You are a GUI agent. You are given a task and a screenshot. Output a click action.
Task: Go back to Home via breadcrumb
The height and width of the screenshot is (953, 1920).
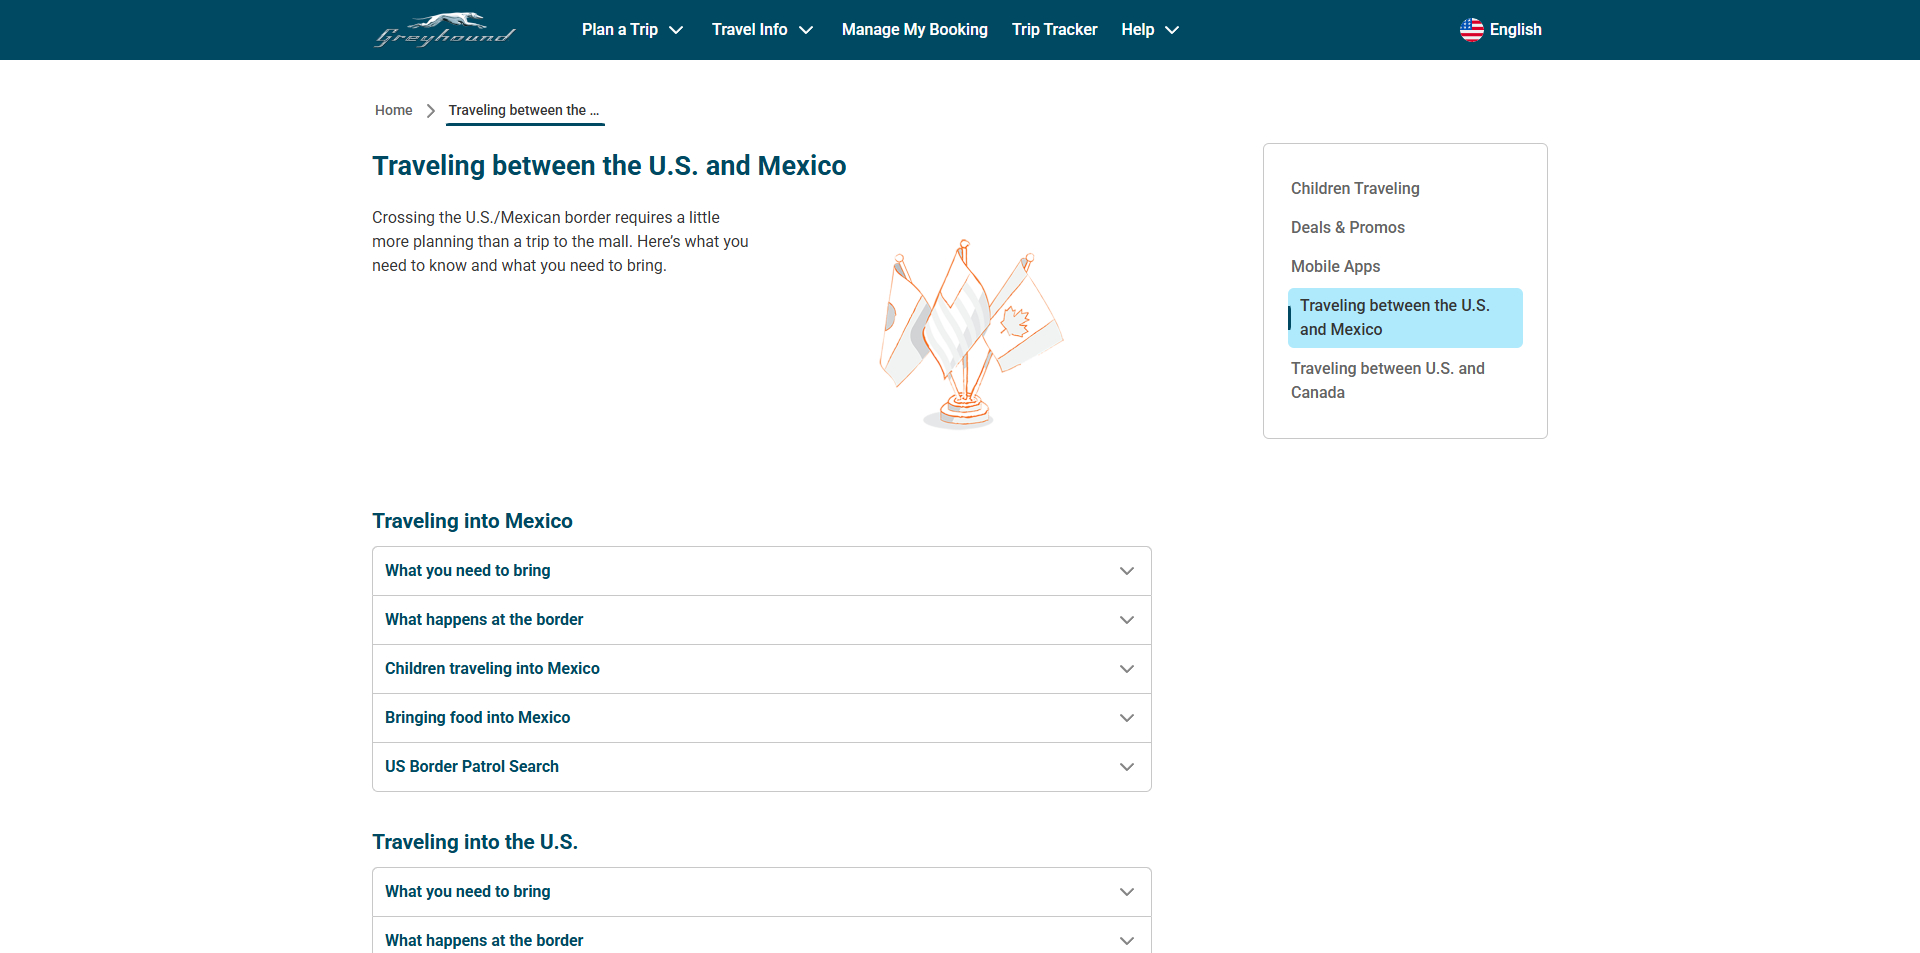pos(393,111)
